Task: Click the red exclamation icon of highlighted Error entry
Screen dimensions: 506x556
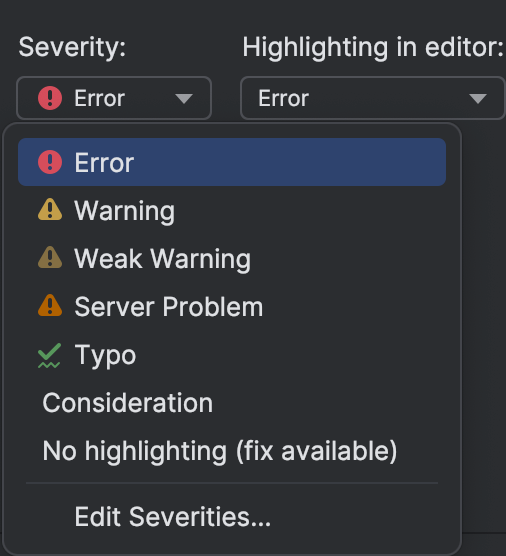Action: click(x=50, y=162)
